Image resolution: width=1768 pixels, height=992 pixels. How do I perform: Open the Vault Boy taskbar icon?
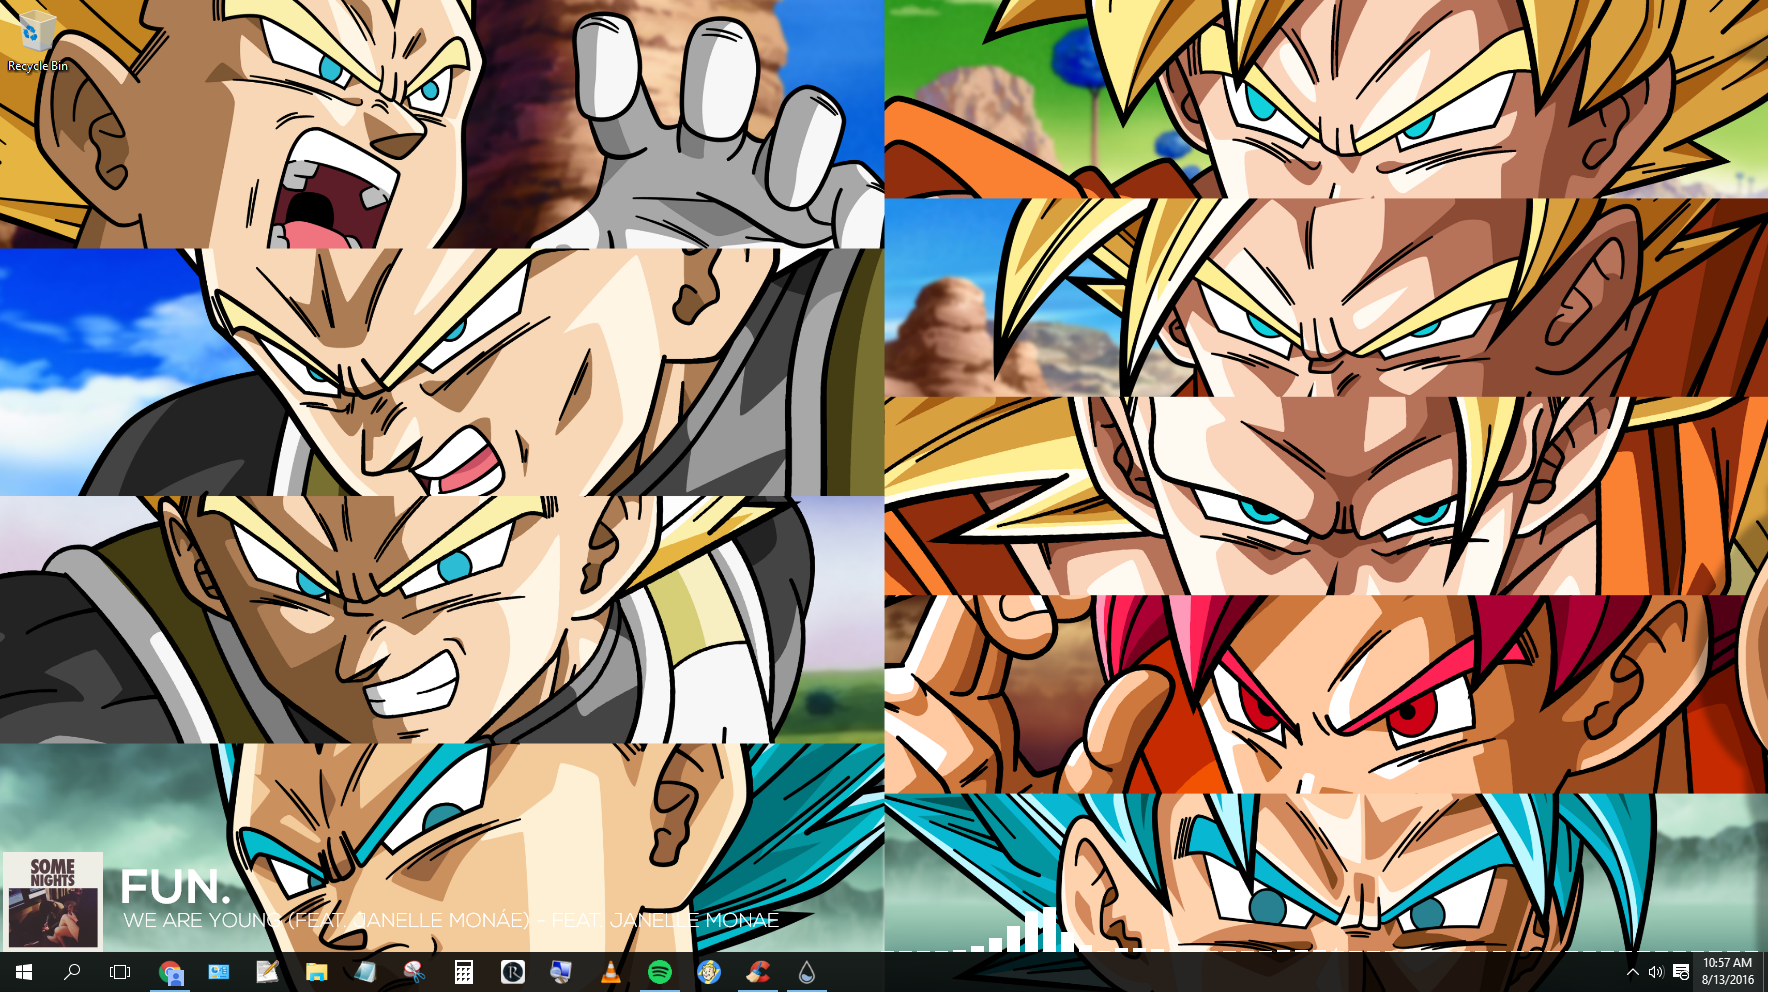point(708,972)
